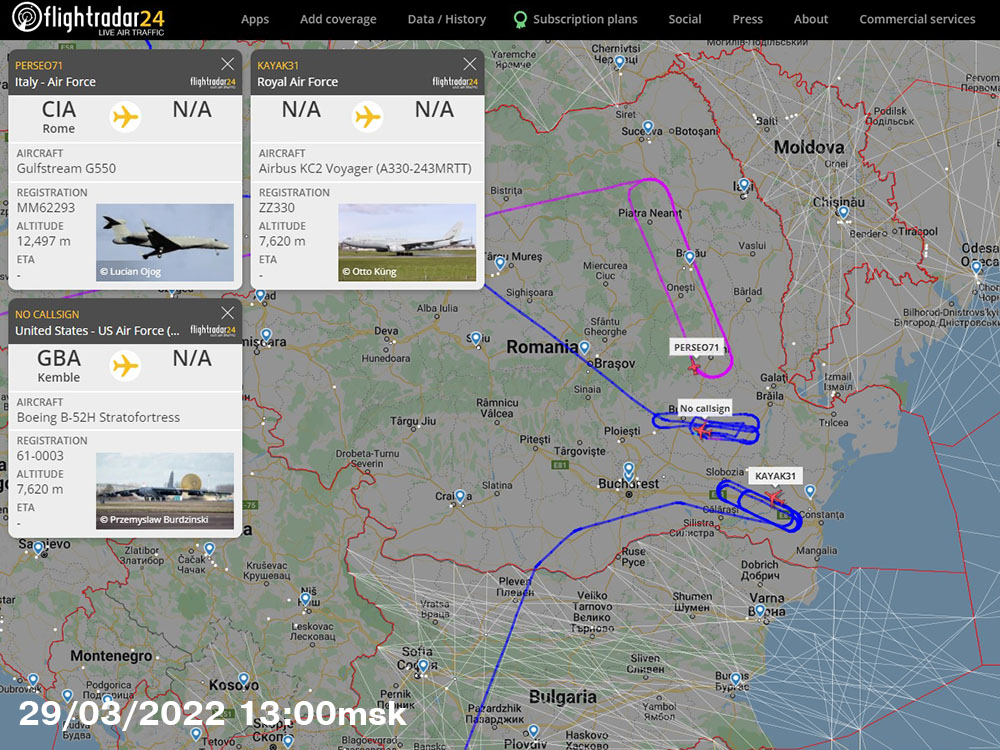Click 'Airbus KC2 Voyager (A330-243MRTT)' text

coord(365,168)
